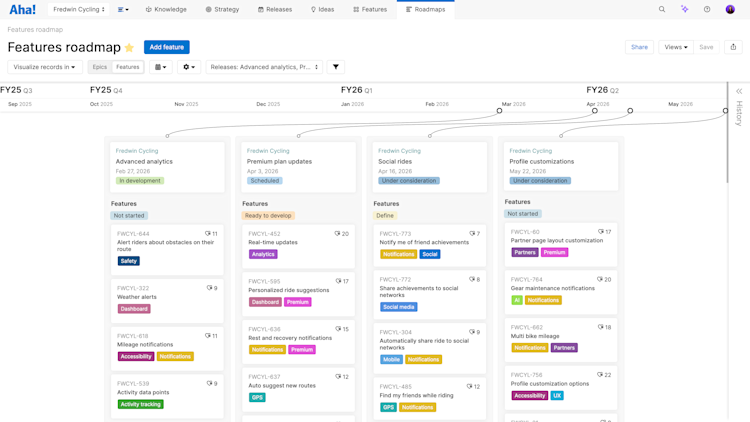Open the Knowledge menu
The image size is (750, 422).
[166, 9]
